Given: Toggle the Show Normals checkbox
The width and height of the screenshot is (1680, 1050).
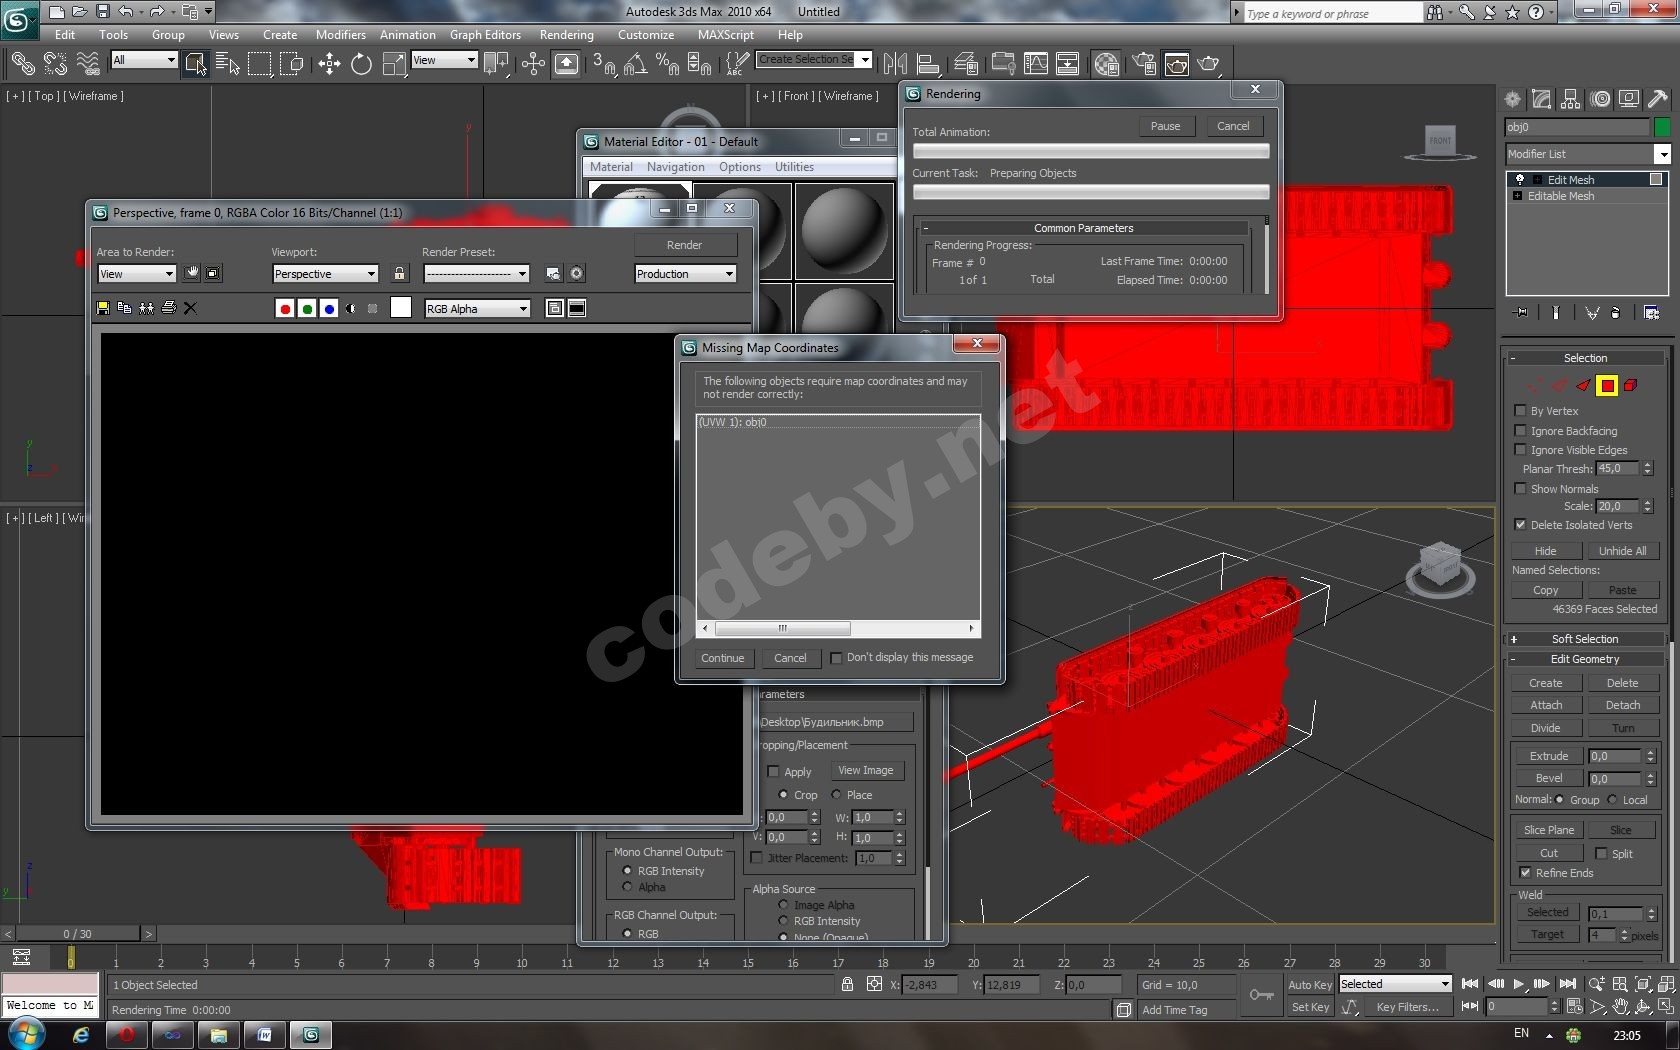Looking at the screenshot, I should click(1521, 489).
